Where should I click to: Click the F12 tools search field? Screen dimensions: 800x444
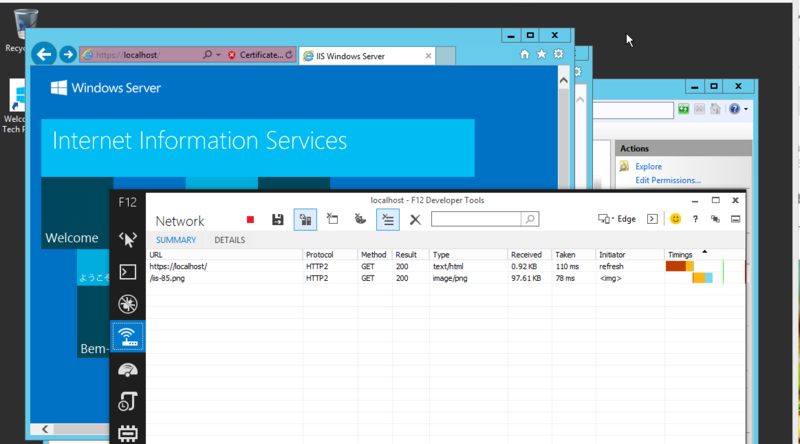point(476,219)
